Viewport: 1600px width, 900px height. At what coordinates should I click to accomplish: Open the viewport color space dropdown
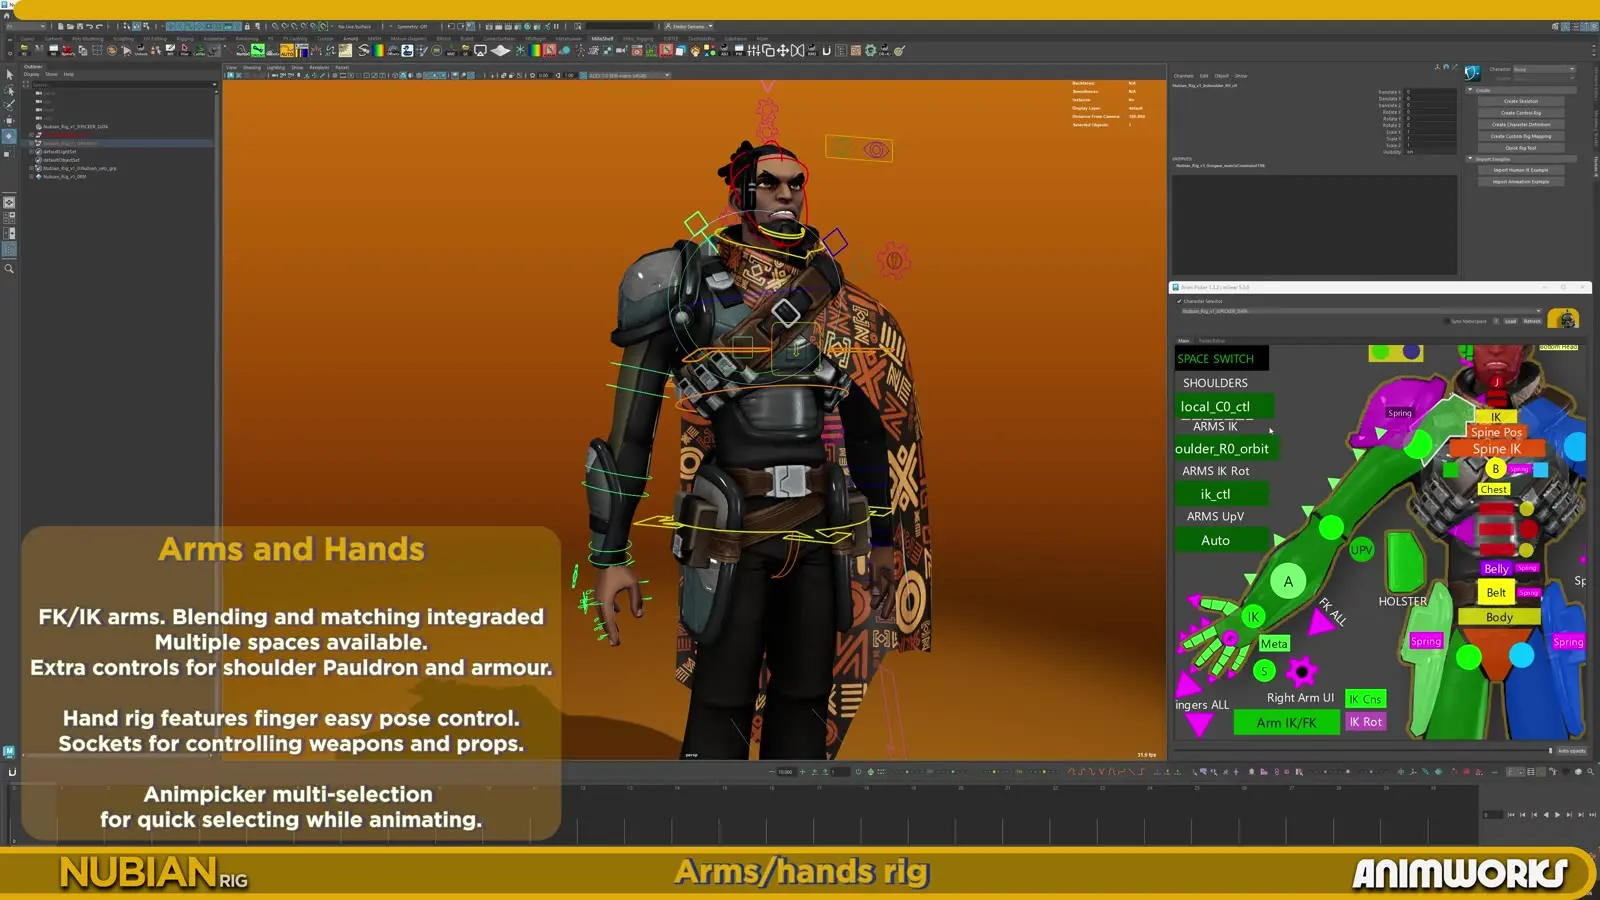click(x=628, y=75)
